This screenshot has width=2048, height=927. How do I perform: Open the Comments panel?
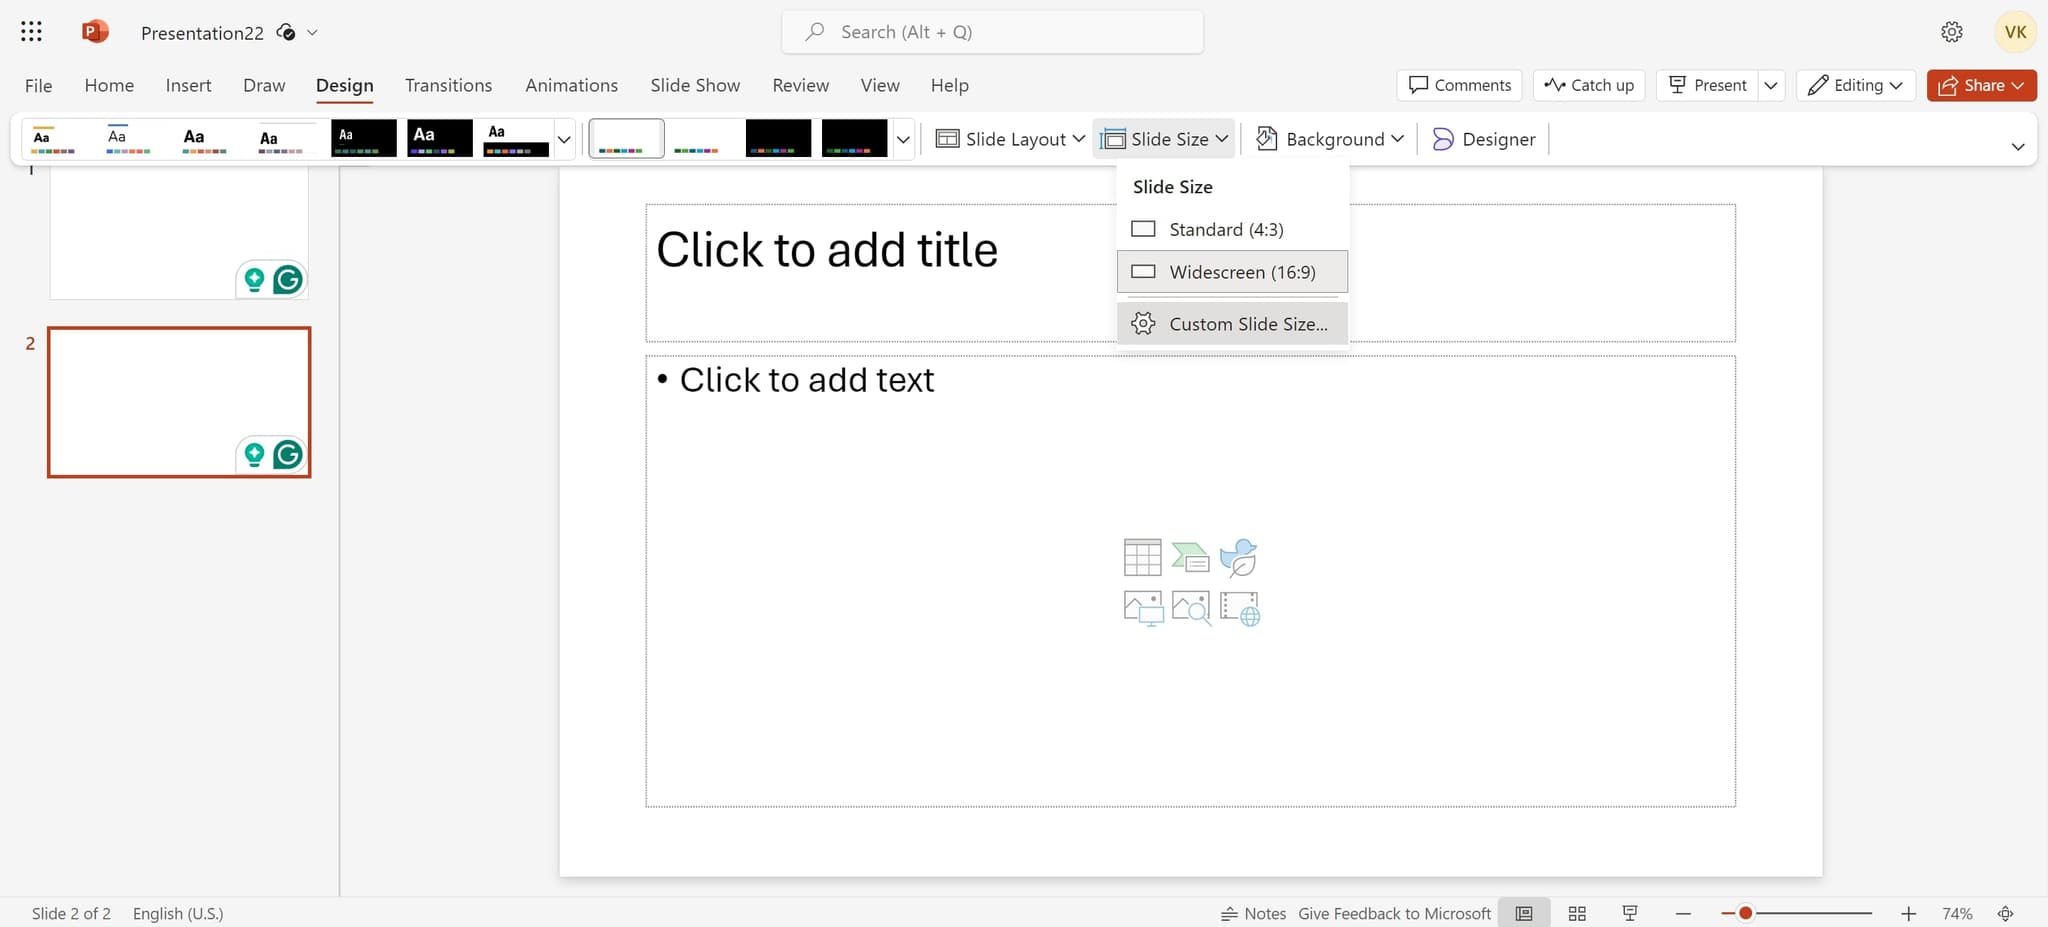(1459, 85)
